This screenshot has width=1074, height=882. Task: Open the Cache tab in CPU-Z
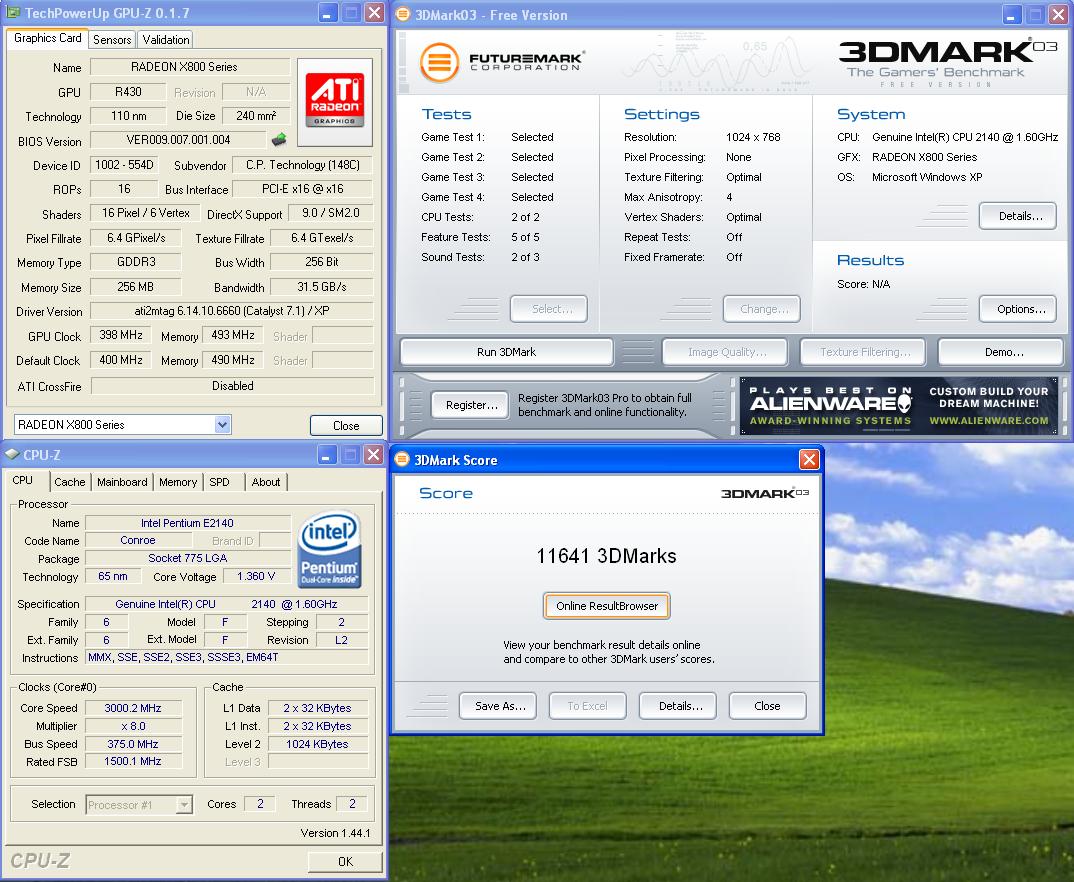[x=70, y=482]
